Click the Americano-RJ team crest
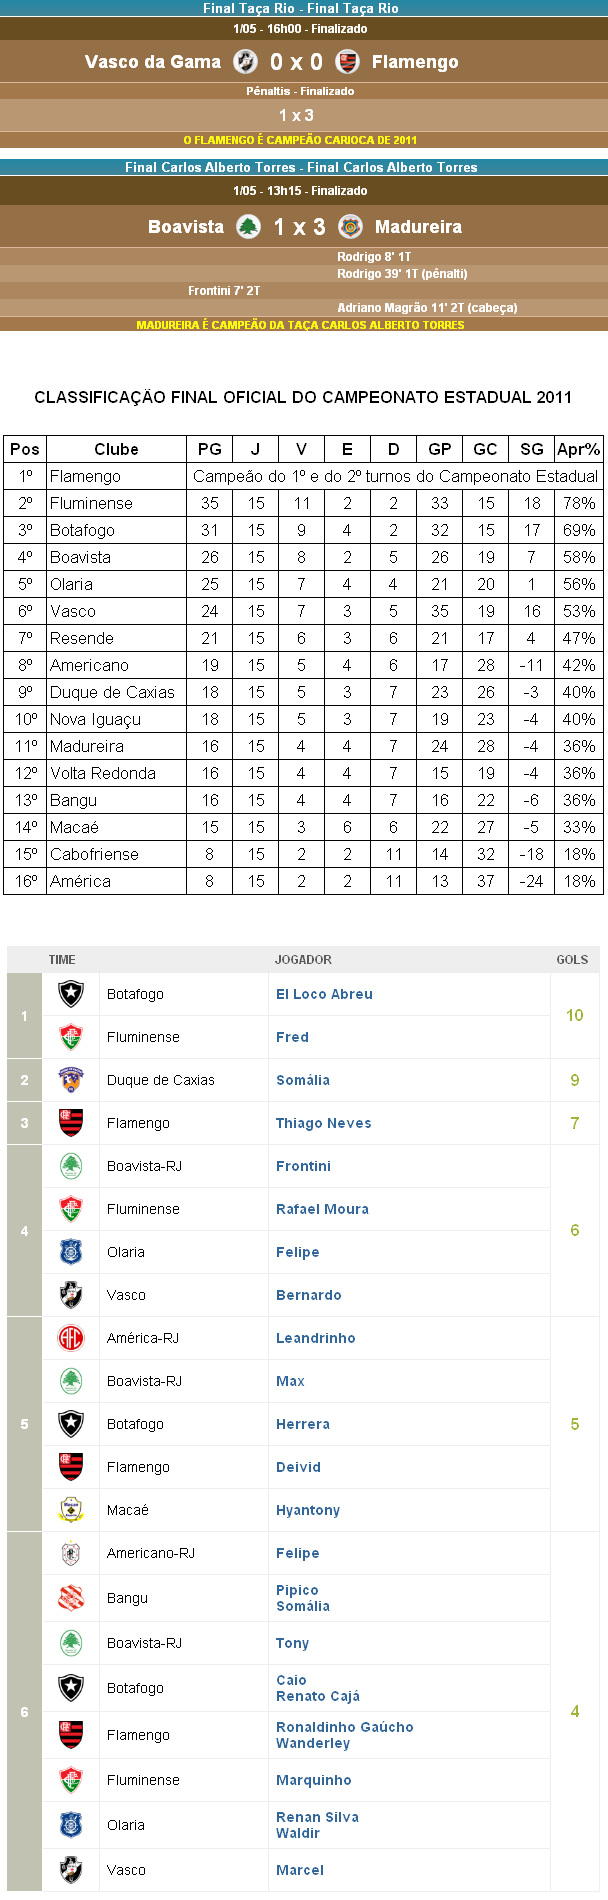This screenshot has height=1900, width=608. click(x=71, y=1553)
